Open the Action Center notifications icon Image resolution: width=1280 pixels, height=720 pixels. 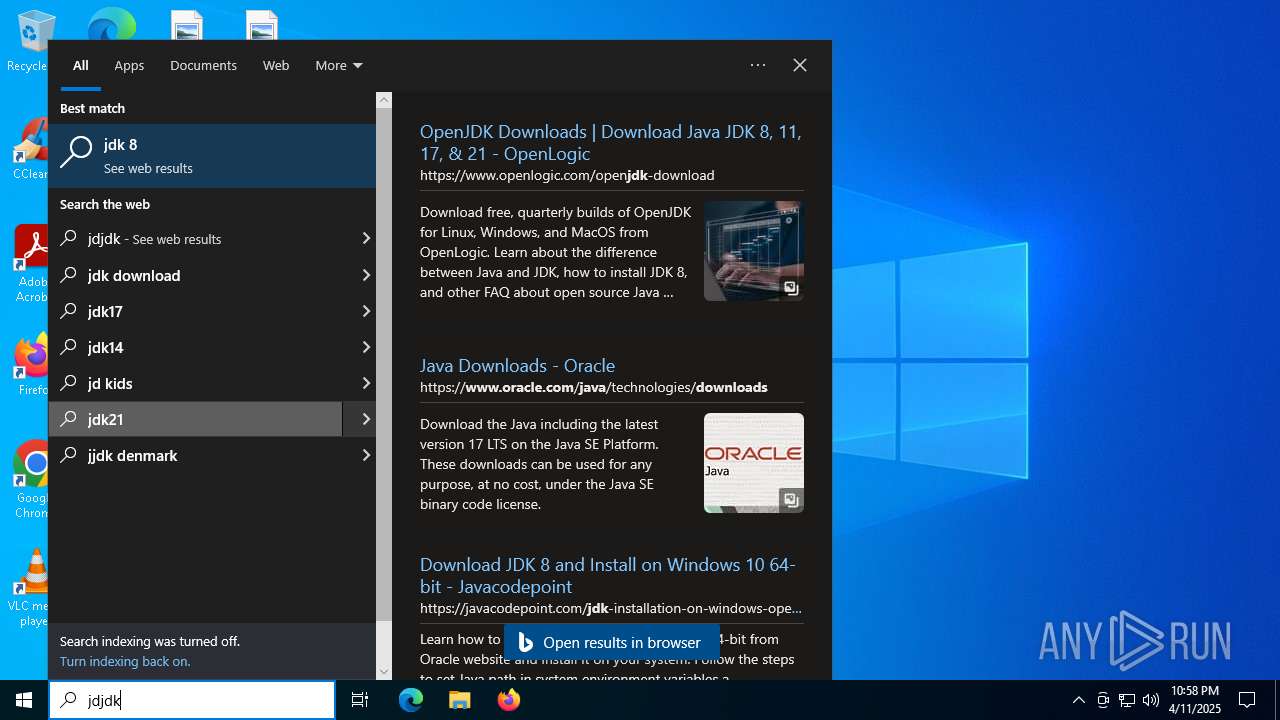1247,700
